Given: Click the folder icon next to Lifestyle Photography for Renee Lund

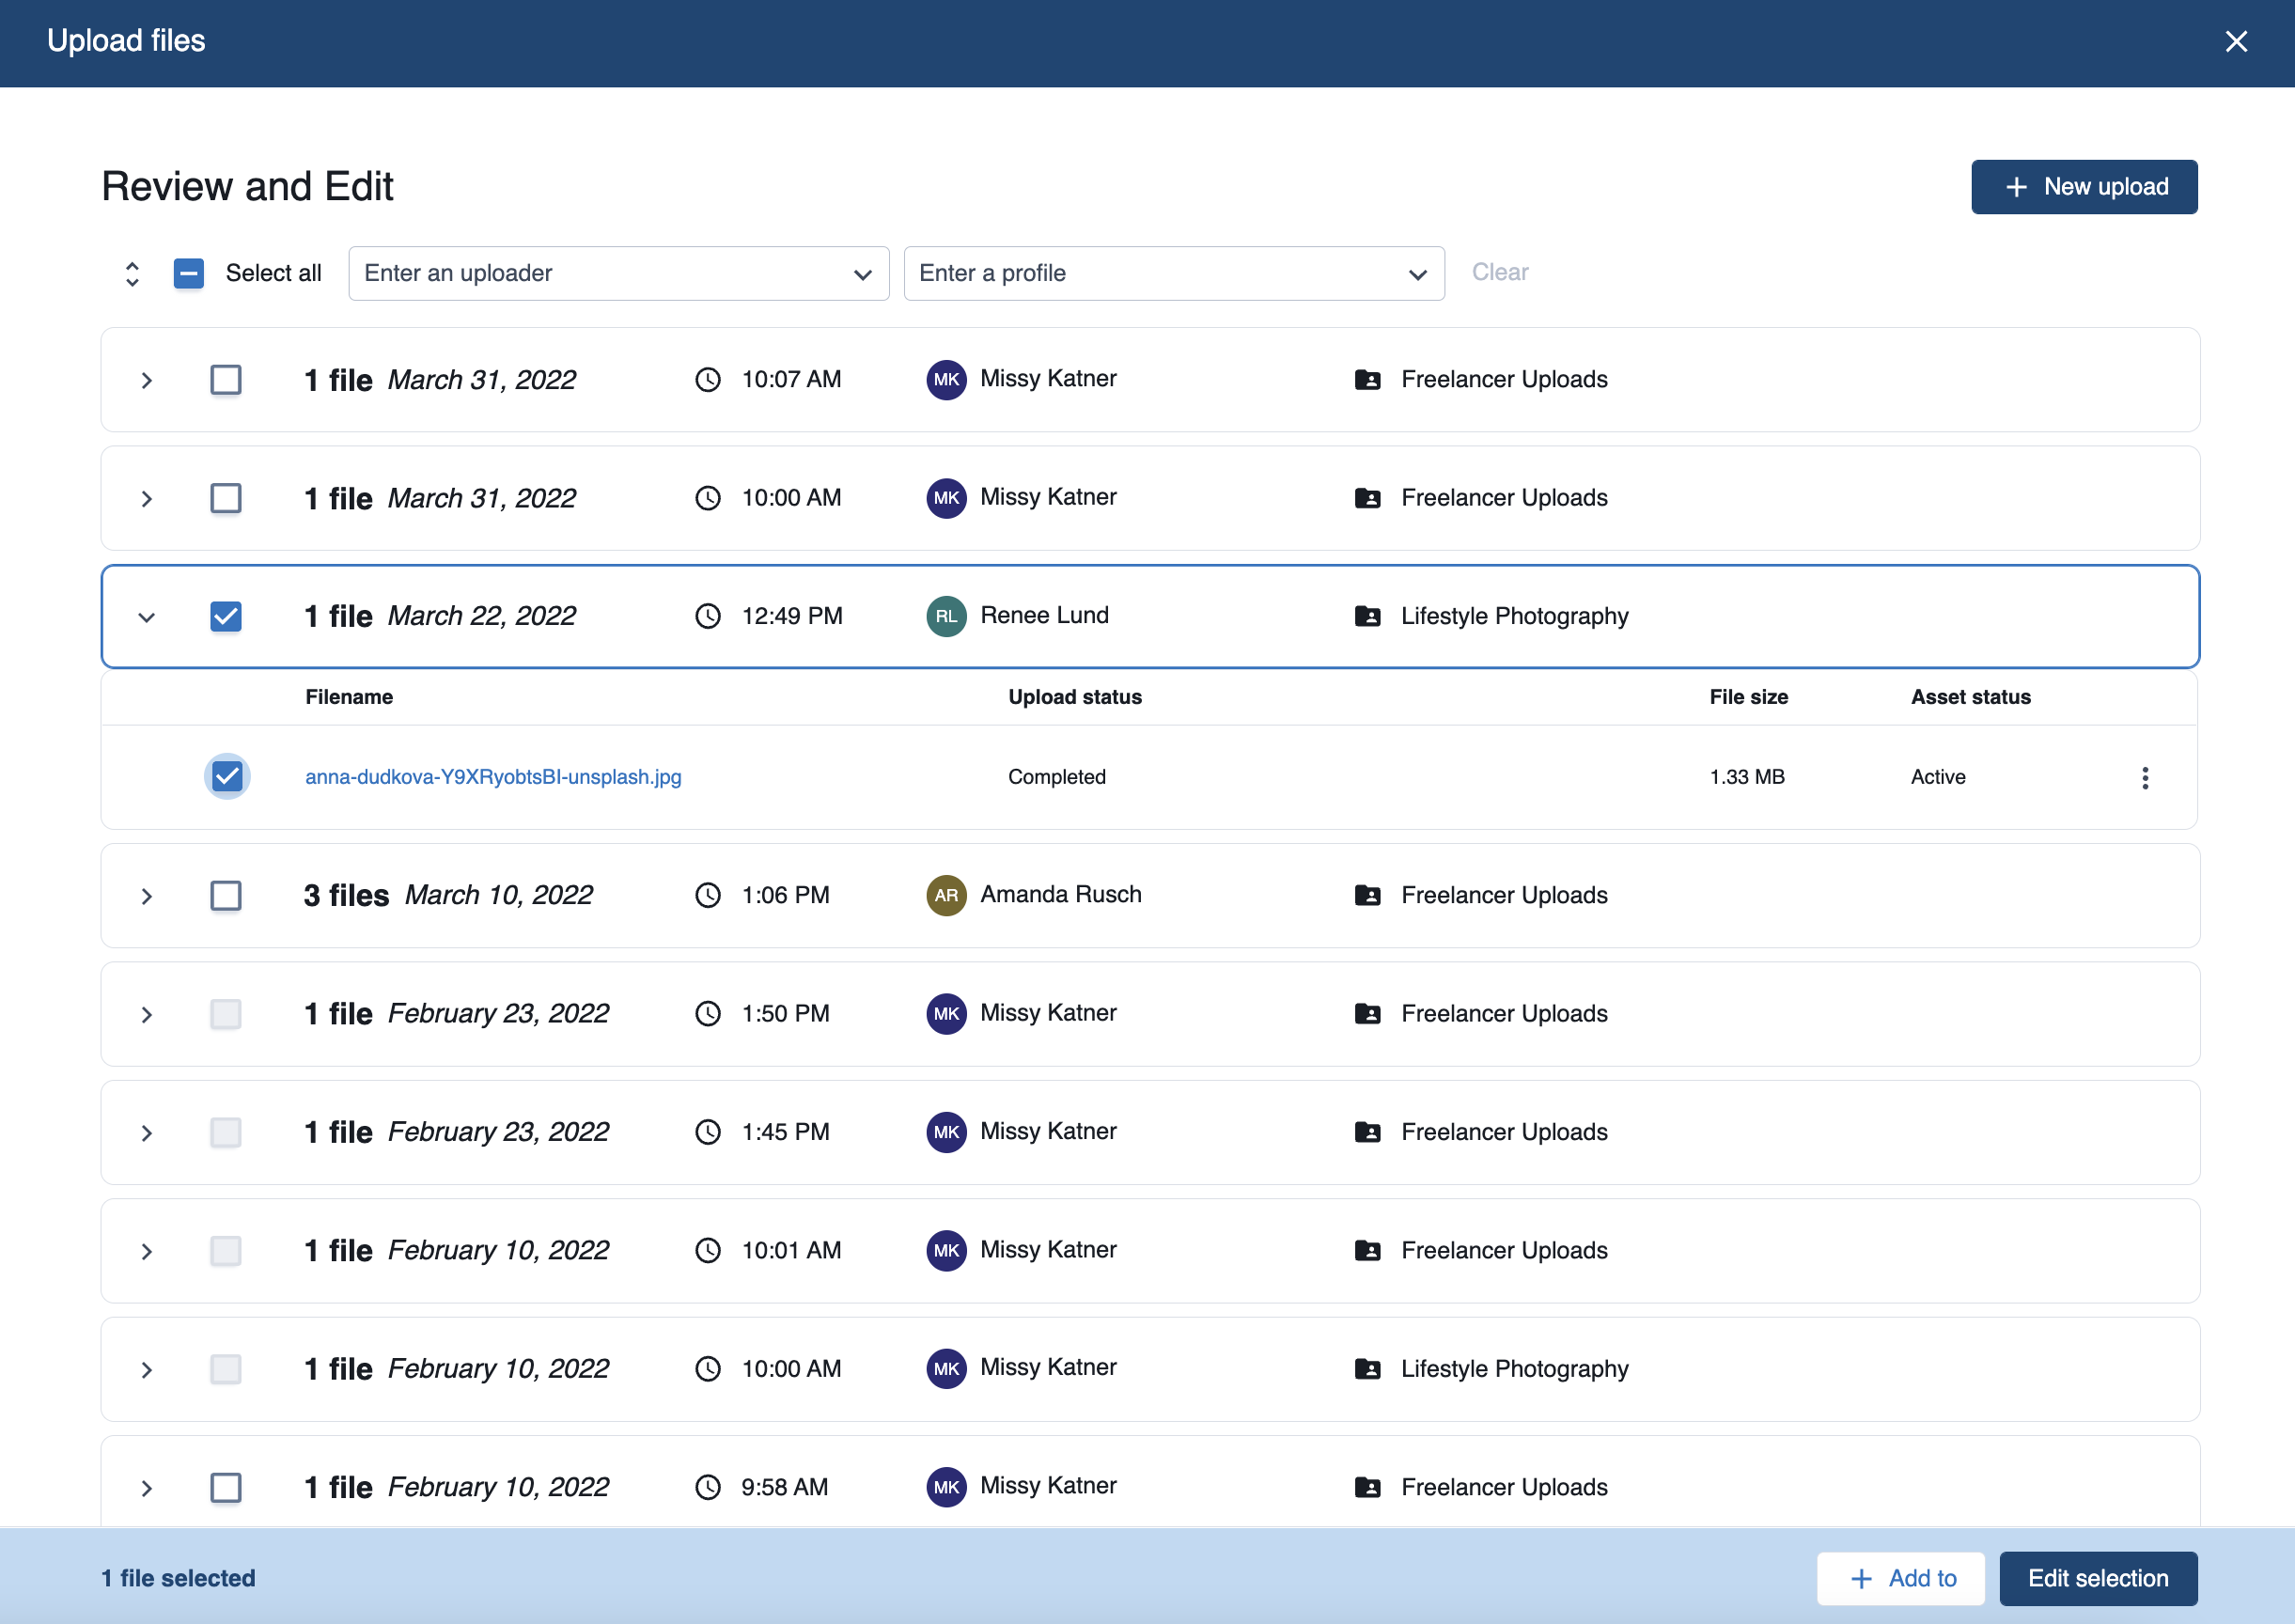Looking at the screenshot, I should [1366, 616].
